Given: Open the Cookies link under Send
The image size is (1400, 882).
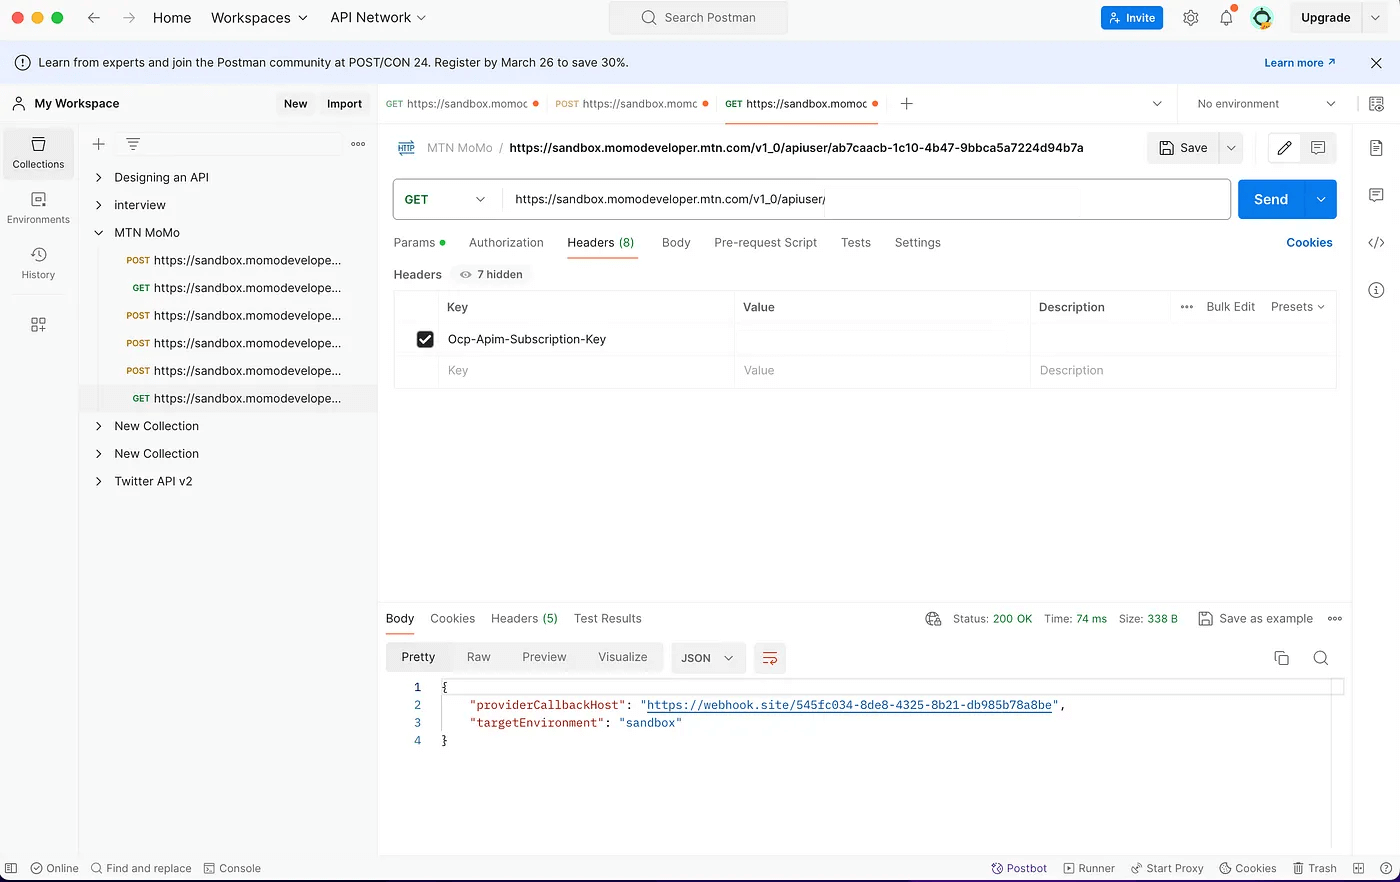Looking at the screenshot, I should coord(1309,243).
